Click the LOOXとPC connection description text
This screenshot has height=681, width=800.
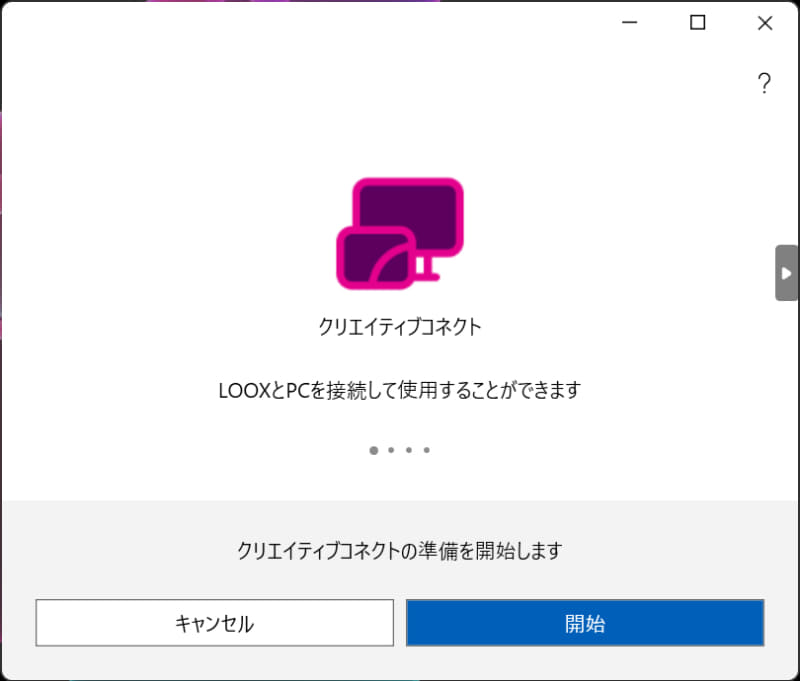400,389
